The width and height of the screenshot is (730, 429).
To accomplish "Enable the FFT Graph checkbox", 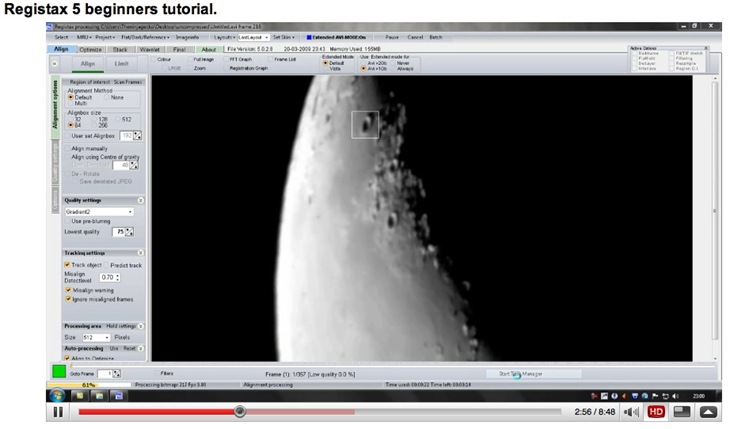I will pos(226,59).
